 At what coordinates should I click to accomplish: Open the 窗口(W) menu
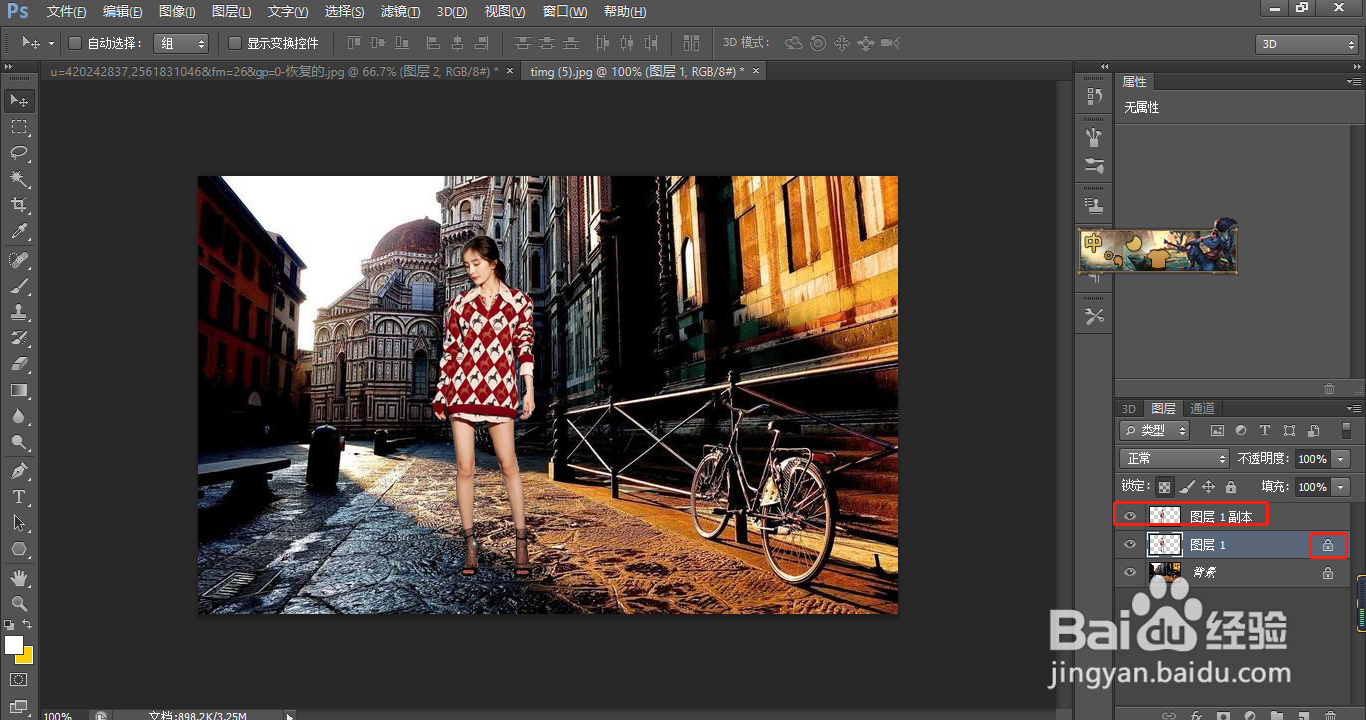click(x=566, y=12)
